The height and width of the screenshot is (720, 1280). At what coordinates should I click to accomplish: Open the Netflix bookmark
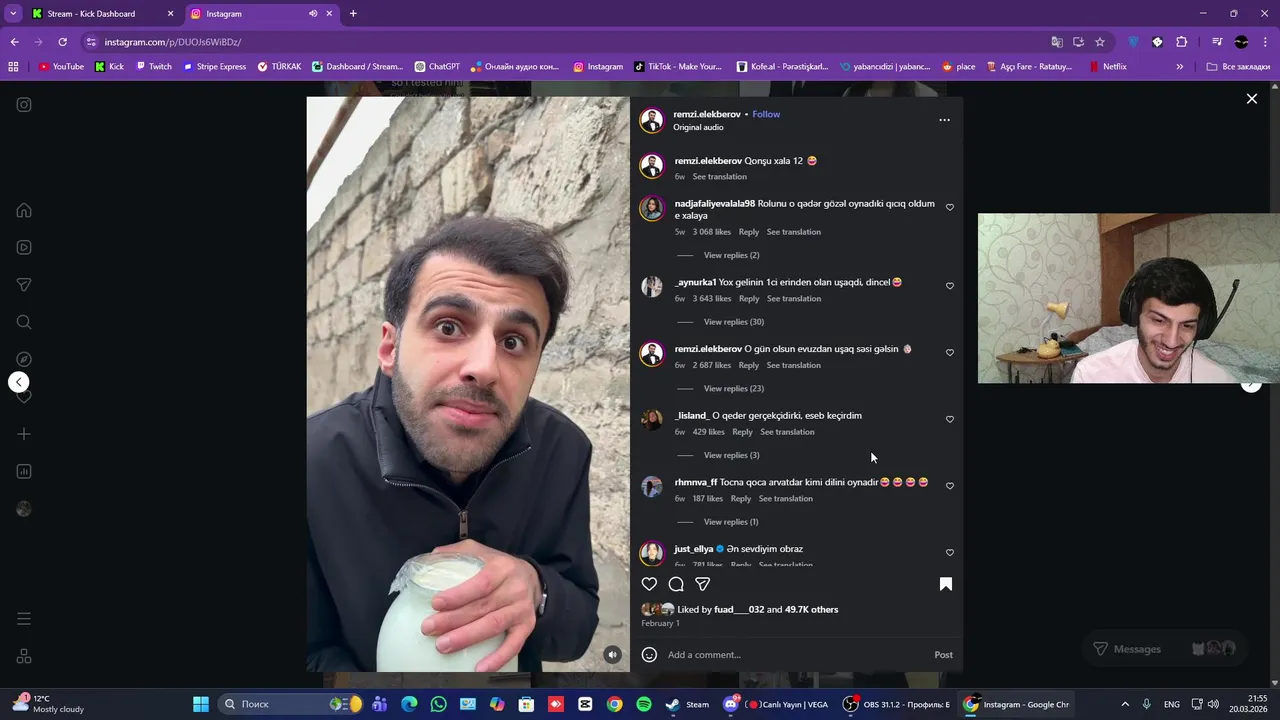click(1108, 67)
